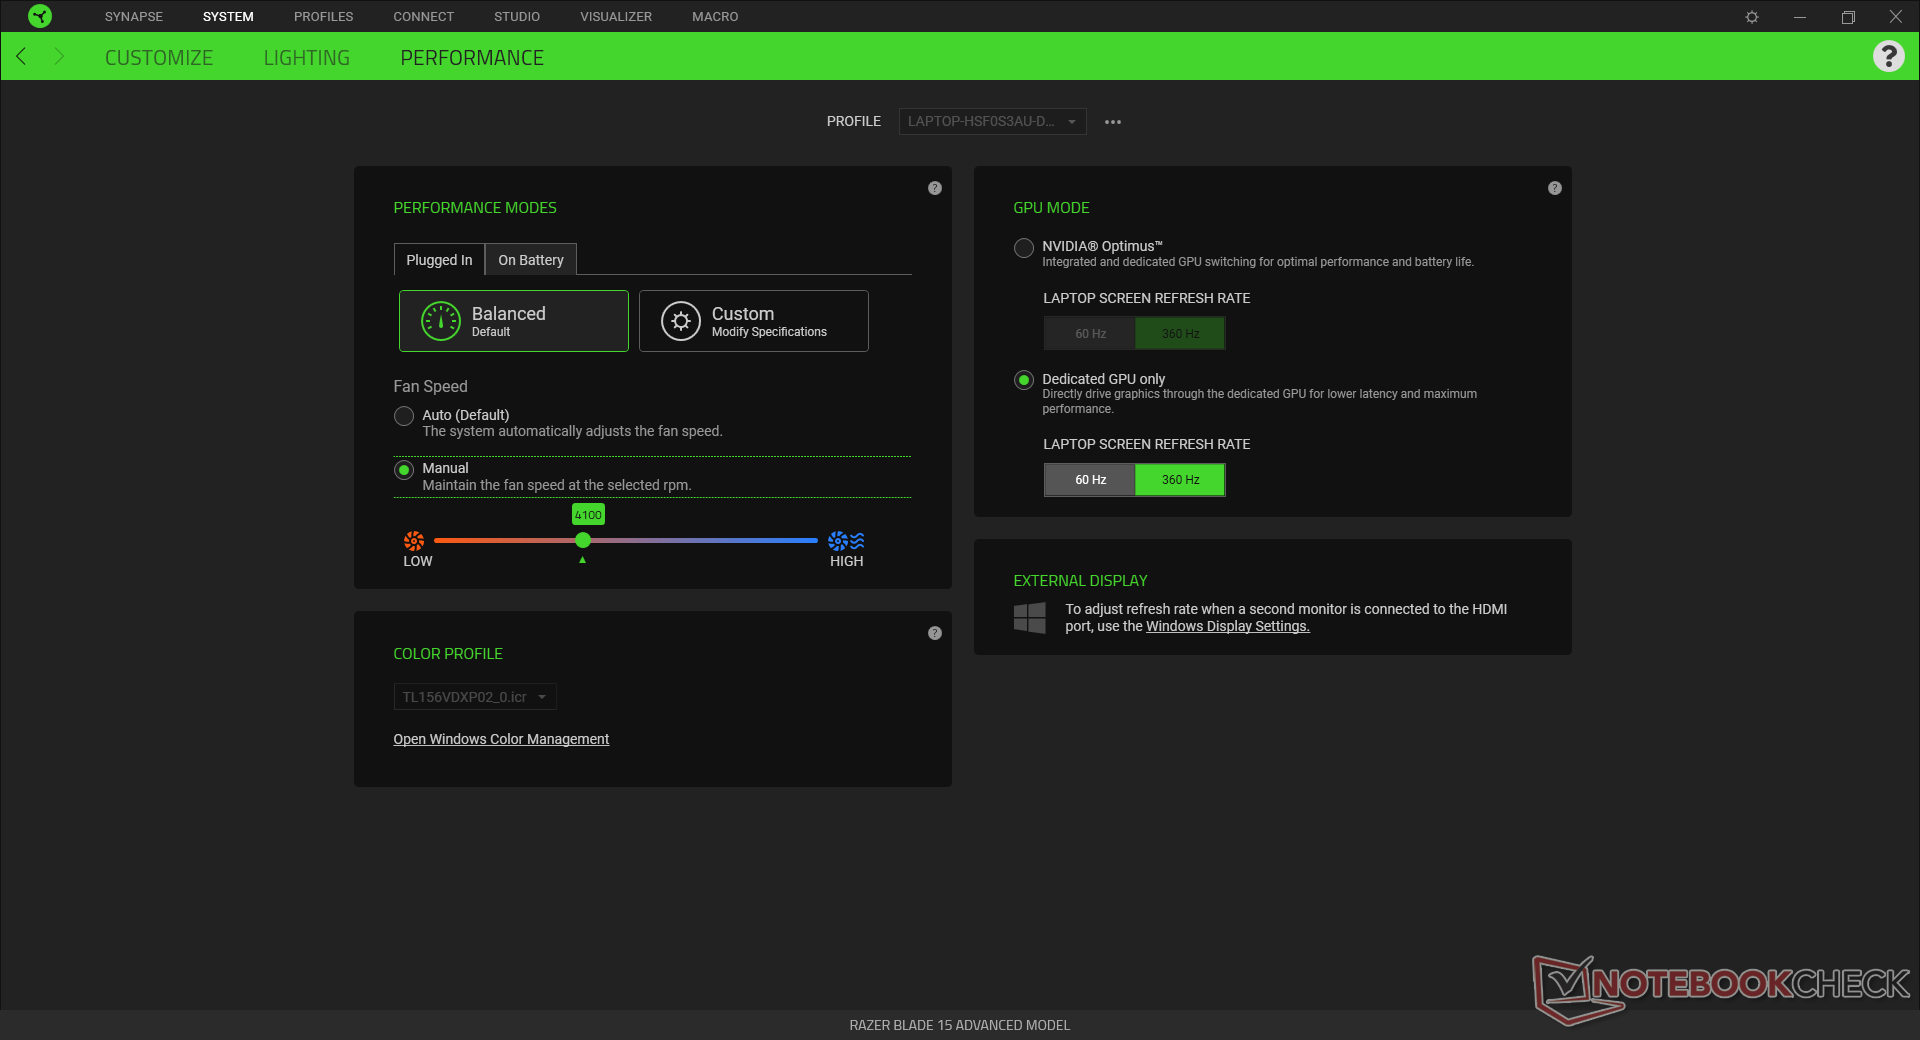Click the high fan speed icon
The height and width of the screenshot is (1040, 1920).
tap(846, 541)
